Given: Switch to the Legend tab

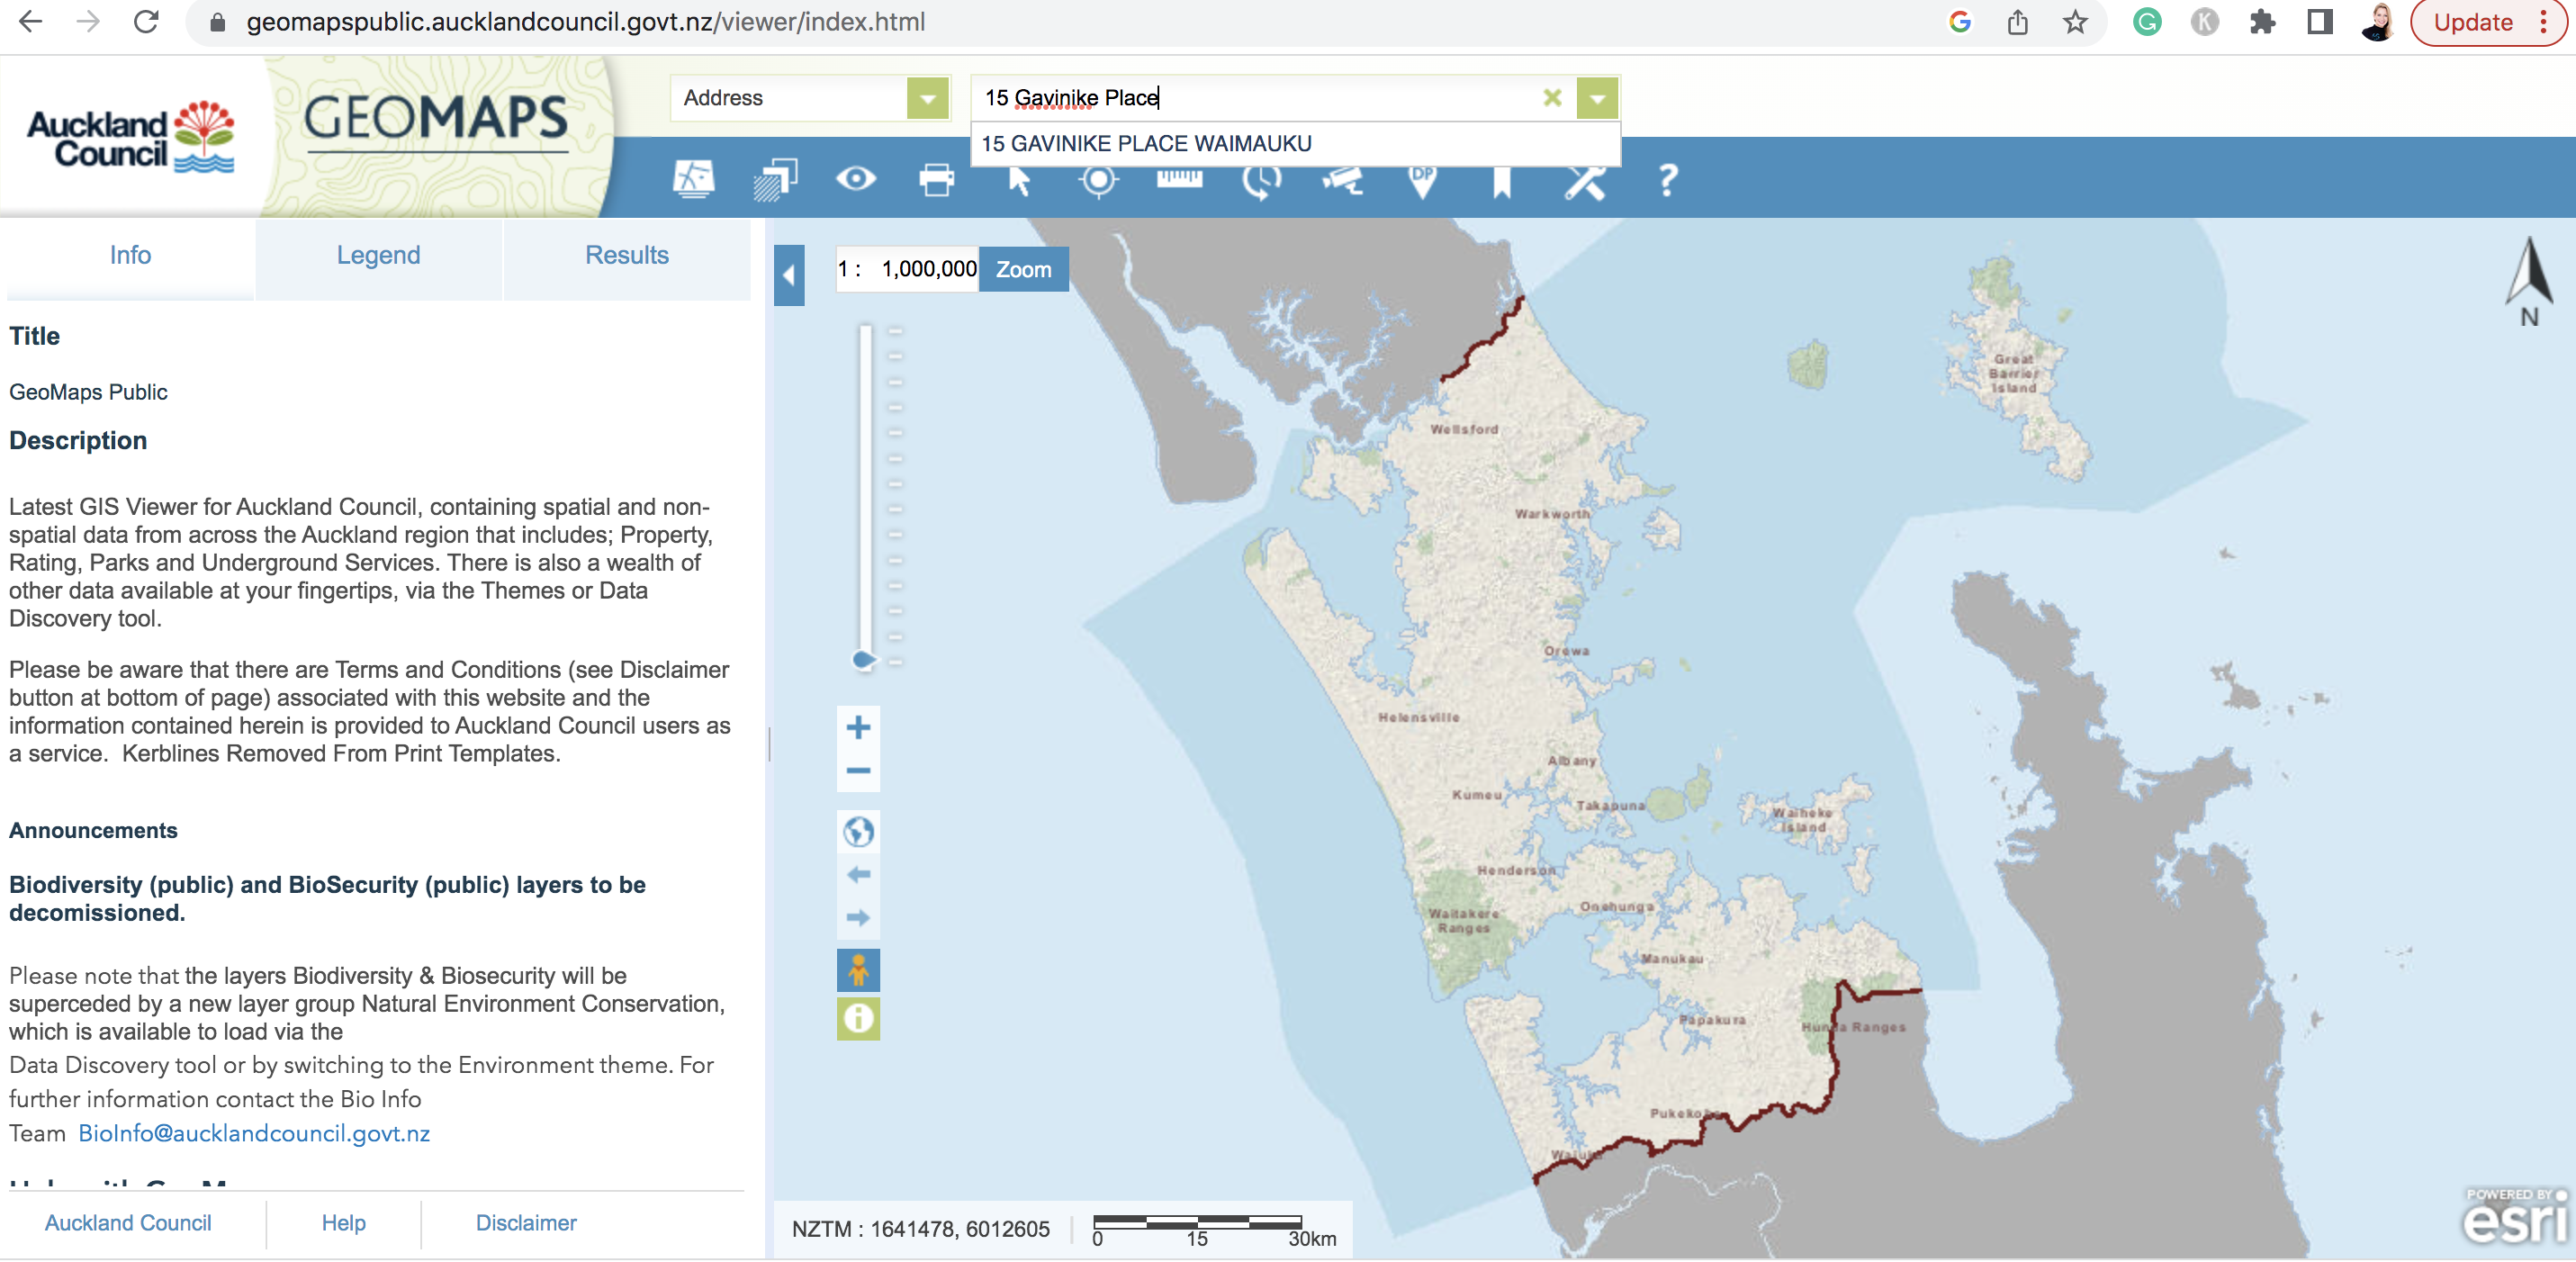Looking at the screenshot, I should click(x=378, y=256).
